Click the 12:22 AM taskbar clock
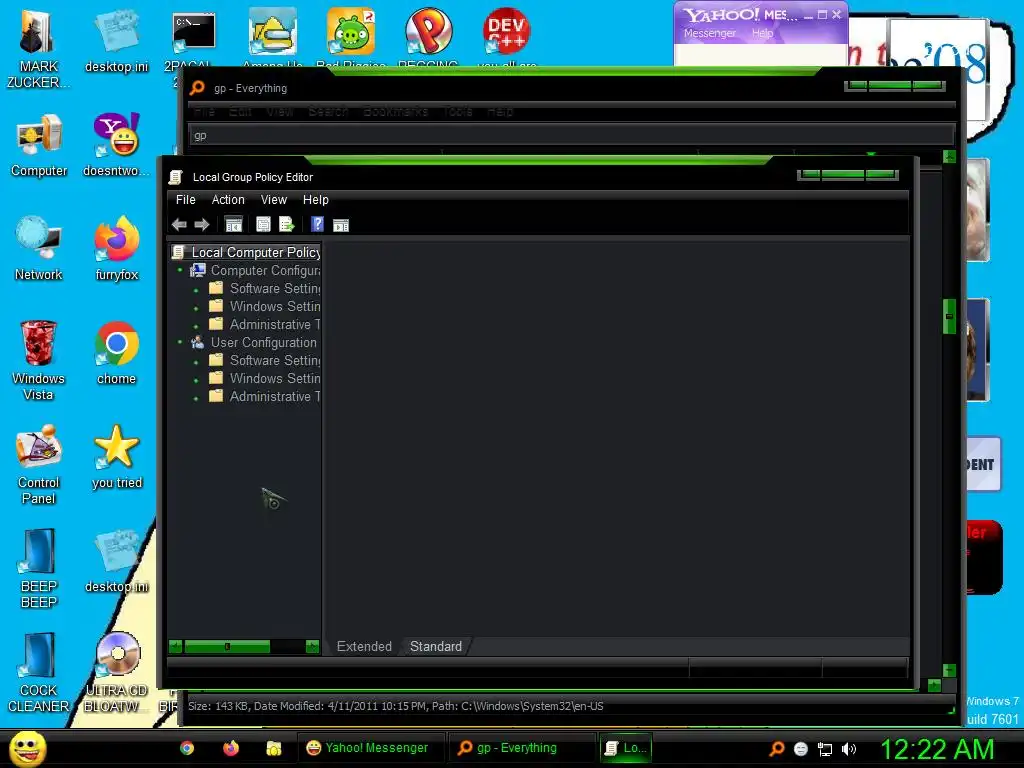This screenshot has height=768, width=1024. (x=937, y=749)
